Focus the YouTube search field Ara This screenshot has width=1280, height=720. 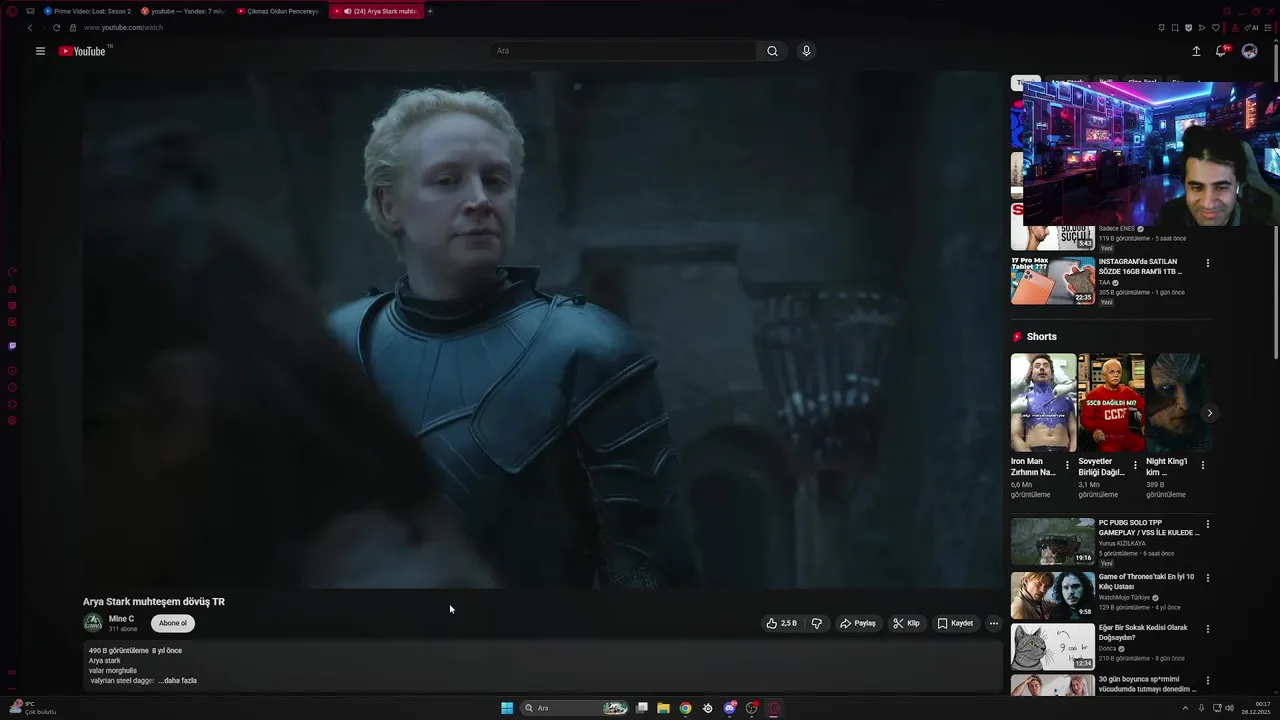(x=624, y=51)
